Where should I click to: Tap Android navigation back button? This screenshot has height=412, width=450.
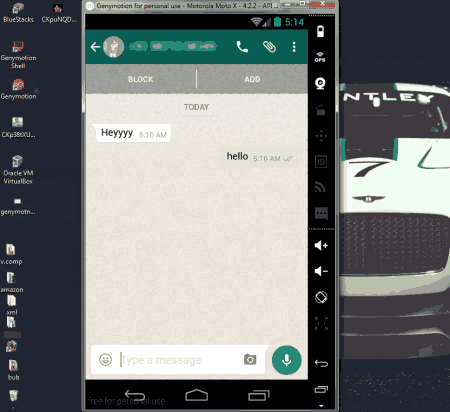135,395
